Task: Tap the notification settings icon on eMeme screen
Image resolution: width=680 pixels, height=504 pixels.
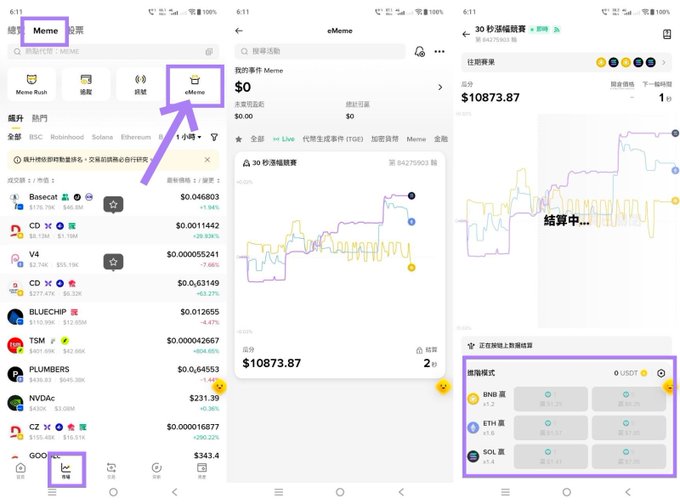Action: [x=419, y=52]
